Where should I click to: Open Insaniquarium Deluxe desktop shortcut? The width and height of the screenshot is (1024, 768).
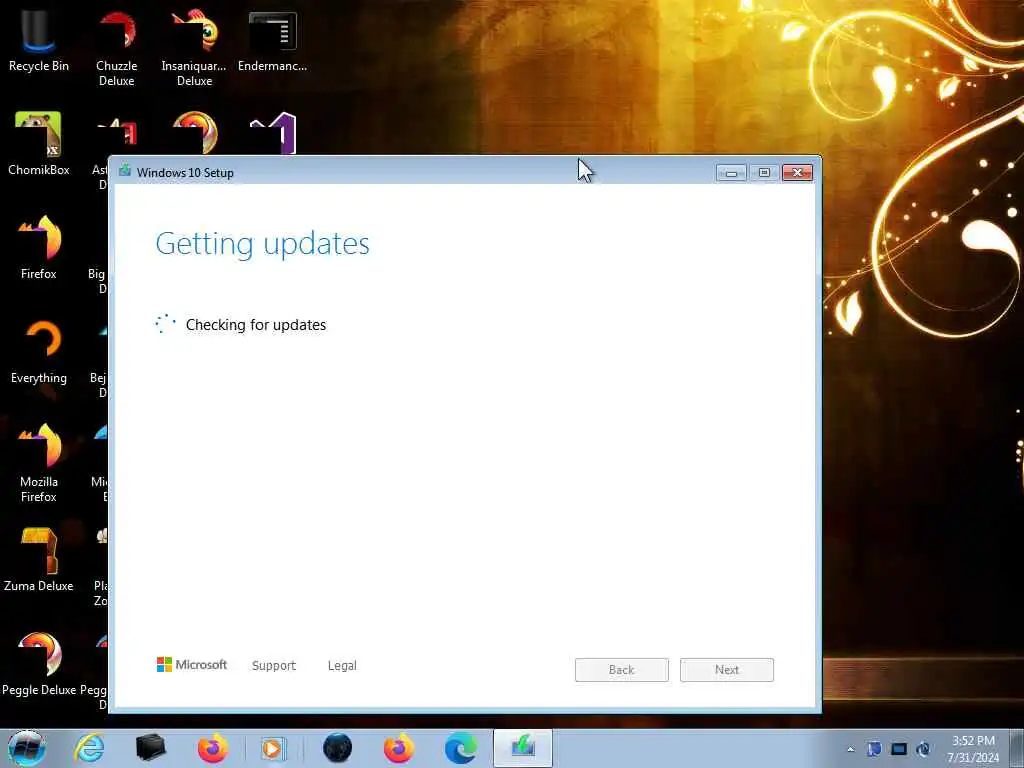tap(194, 46)
